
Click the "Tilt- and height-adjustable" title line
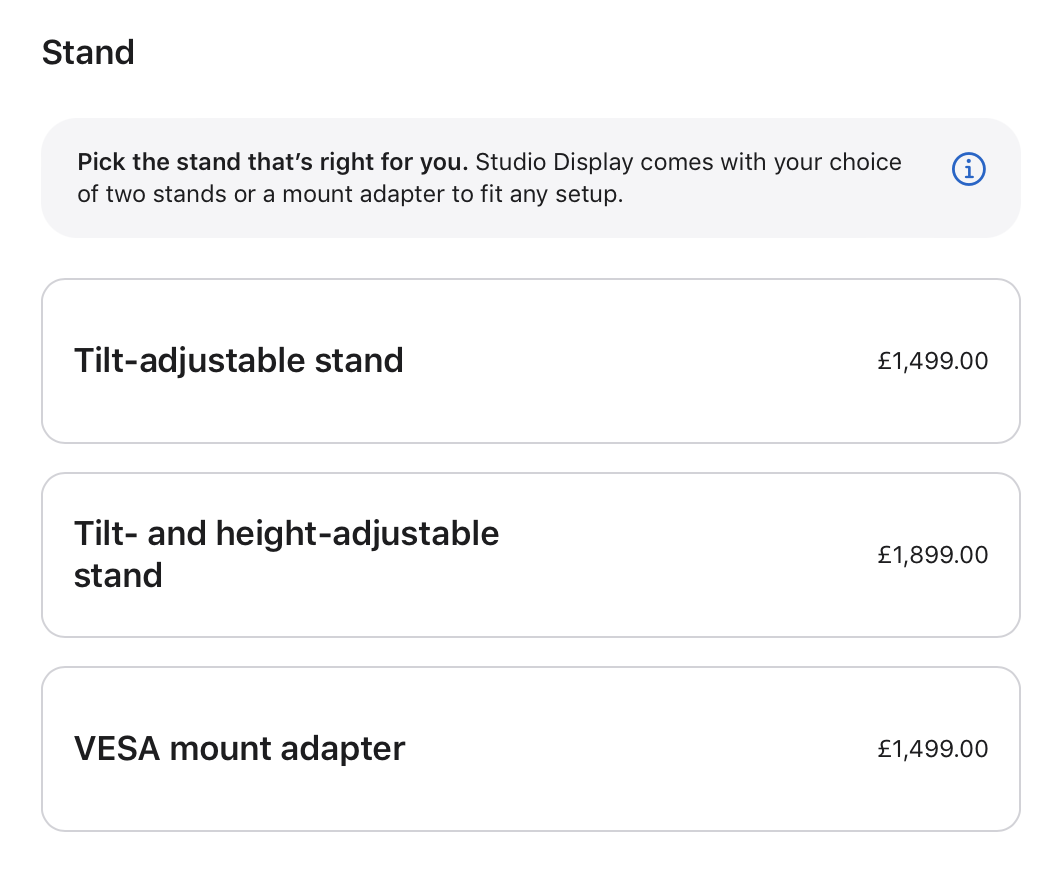tap(286, 533)
